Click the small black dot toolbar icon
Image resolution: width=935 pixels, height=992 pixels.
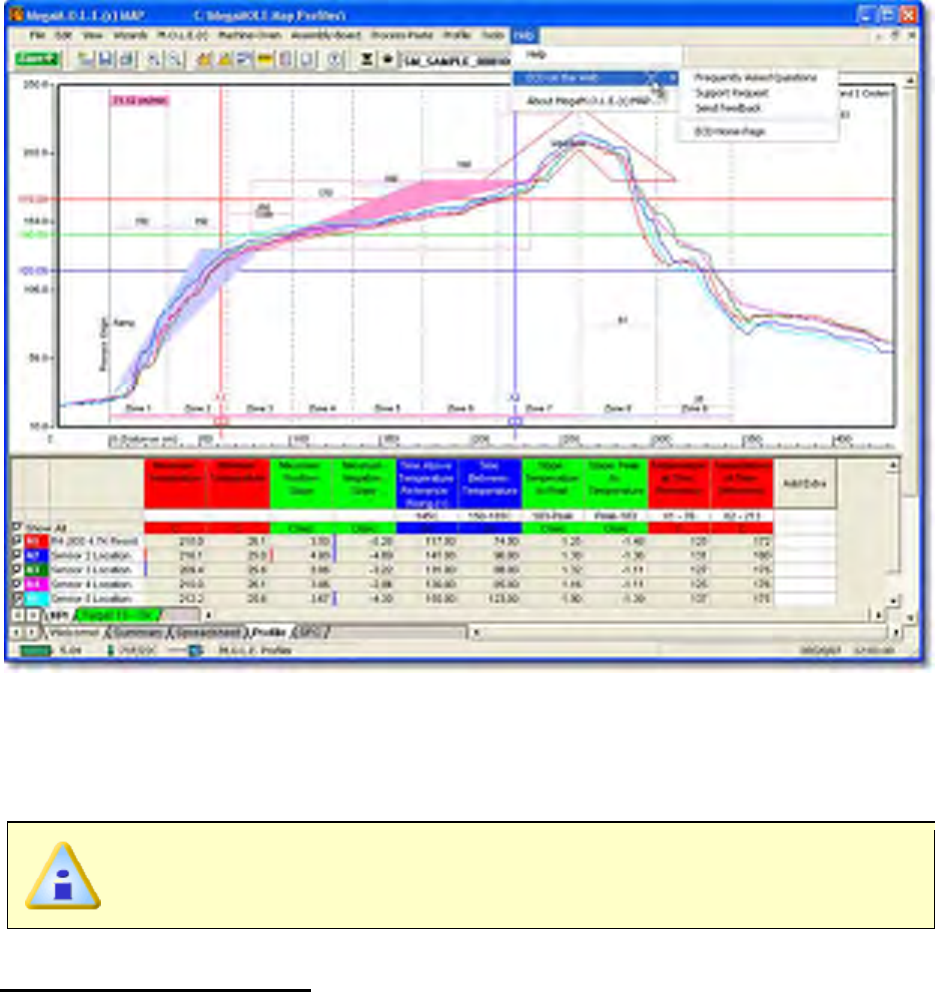(x=387, y=59)
